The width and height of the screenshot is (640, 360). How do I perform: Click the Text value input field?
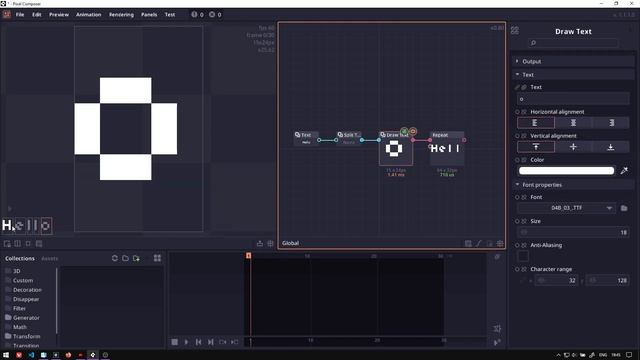click(x=573, y=99)
